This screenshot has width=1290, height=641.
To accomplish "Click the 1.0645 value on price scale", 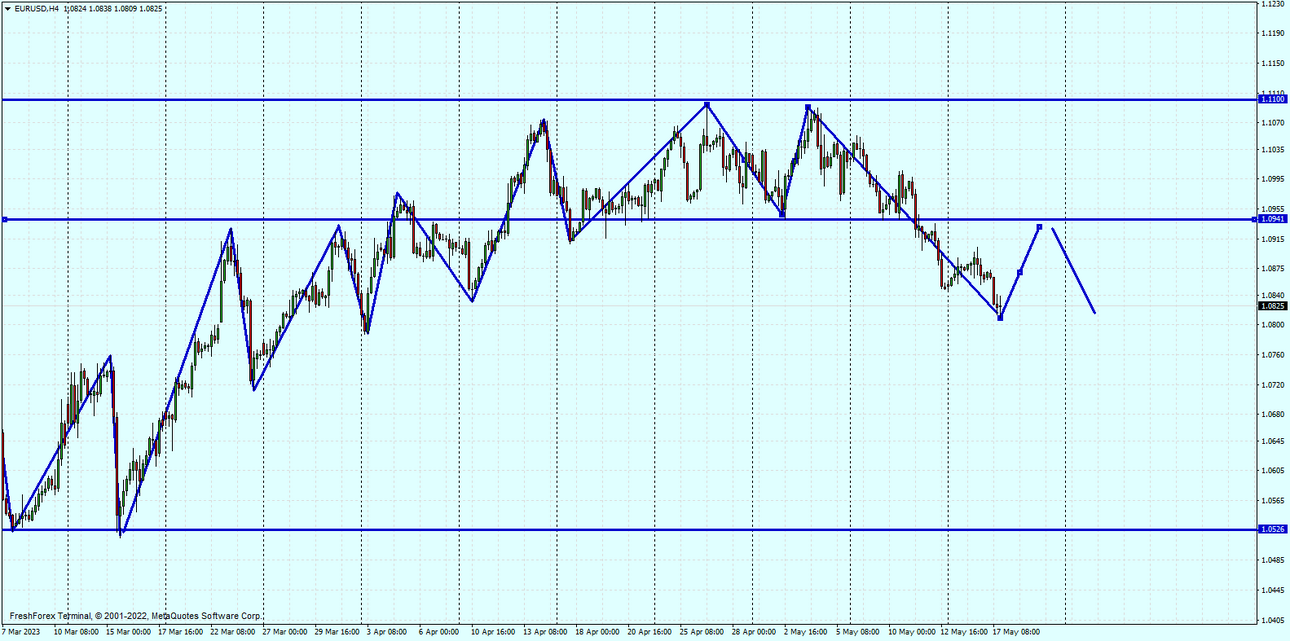I will 1273,441.
